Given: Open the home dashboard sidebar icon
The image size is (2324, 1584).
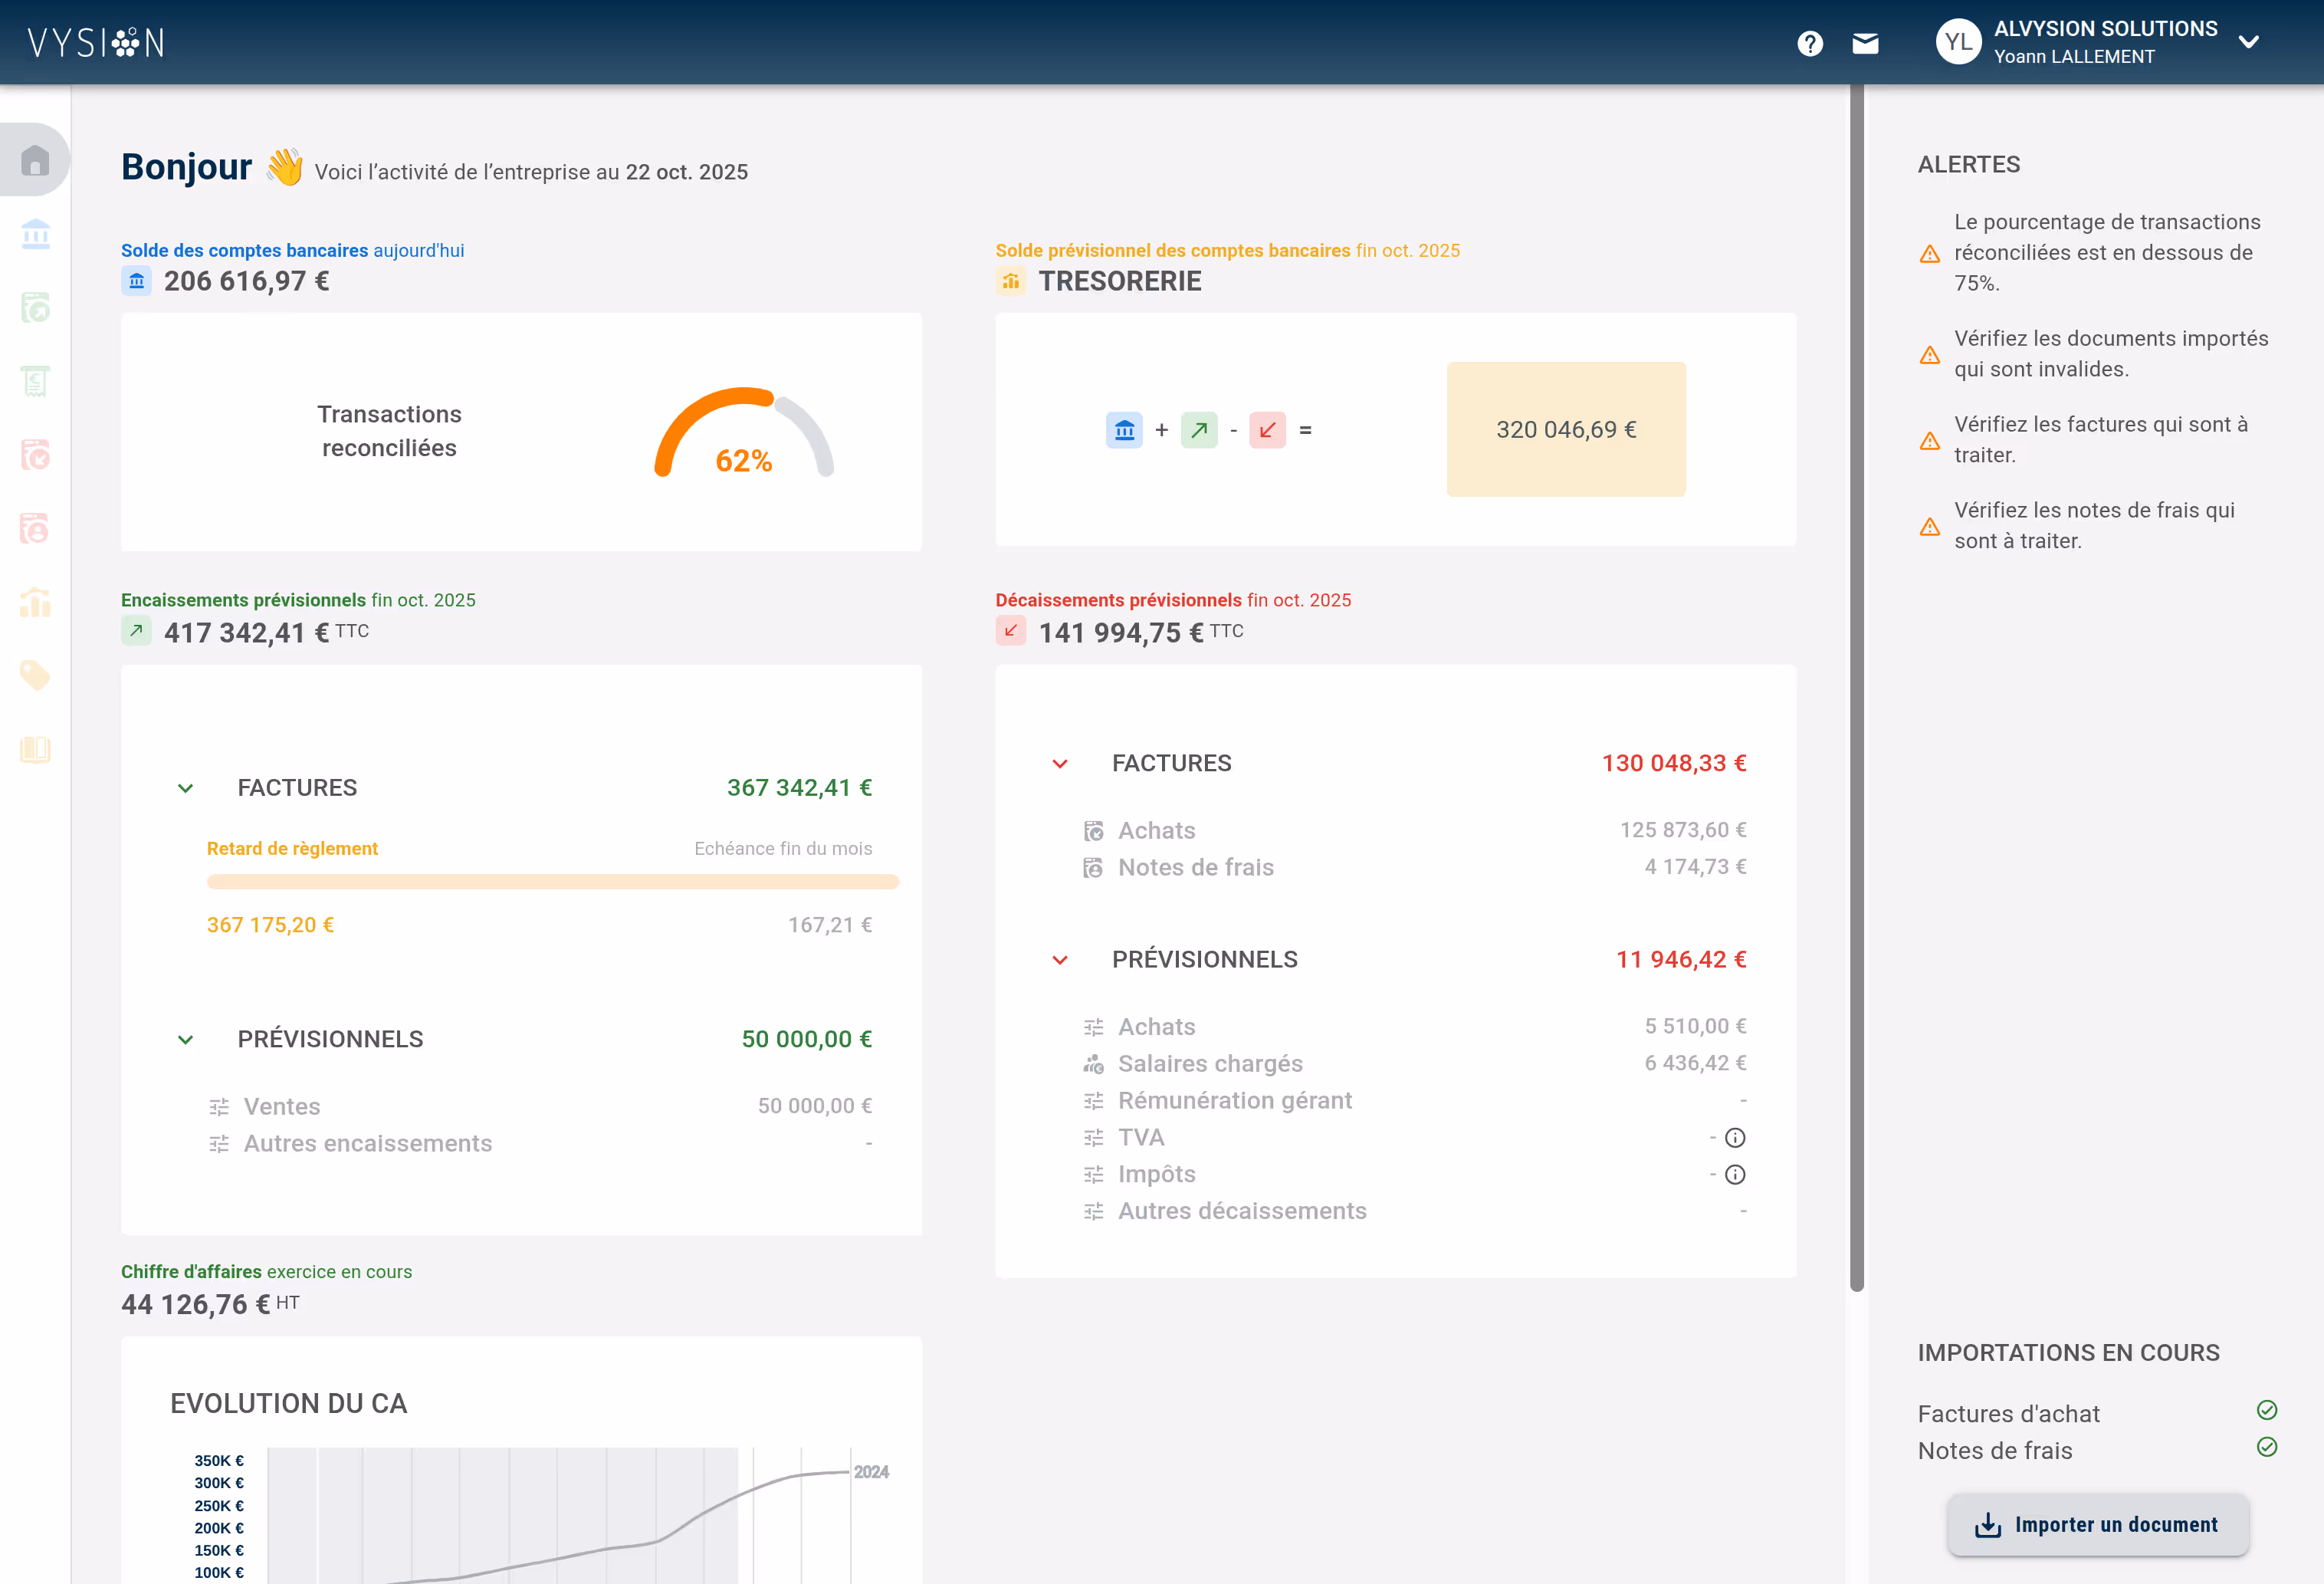Looking at the screenshot, I should point(35,160).
